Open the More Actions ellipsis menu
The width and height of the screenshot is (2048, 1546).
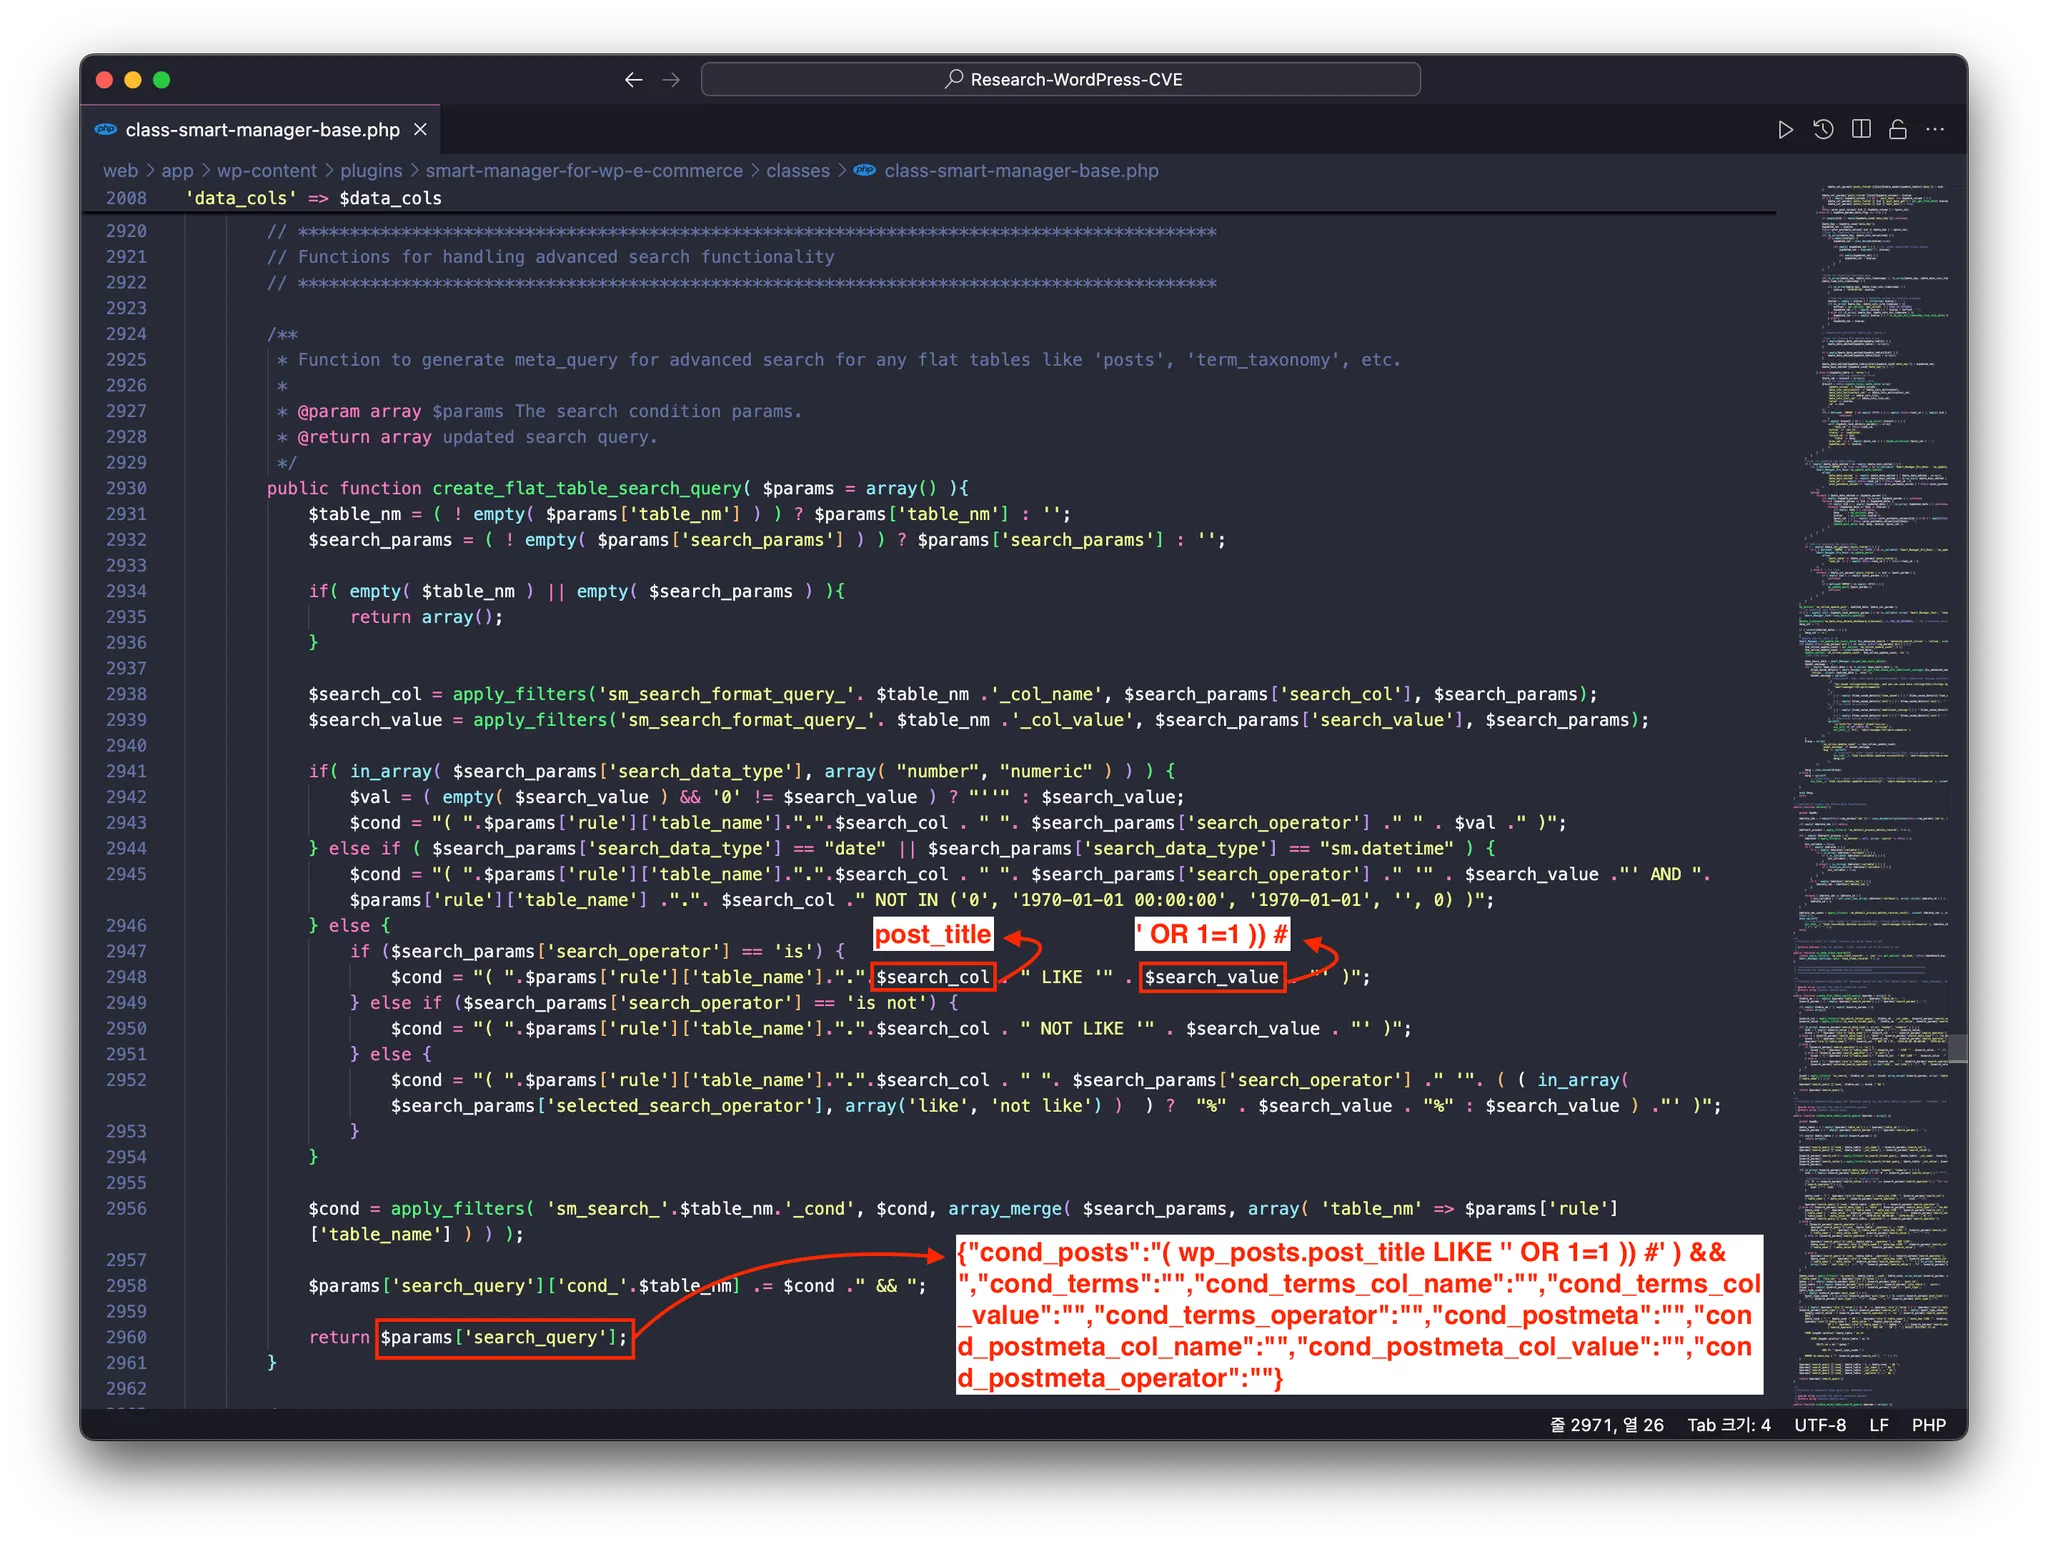click(x=1935, y=130)
